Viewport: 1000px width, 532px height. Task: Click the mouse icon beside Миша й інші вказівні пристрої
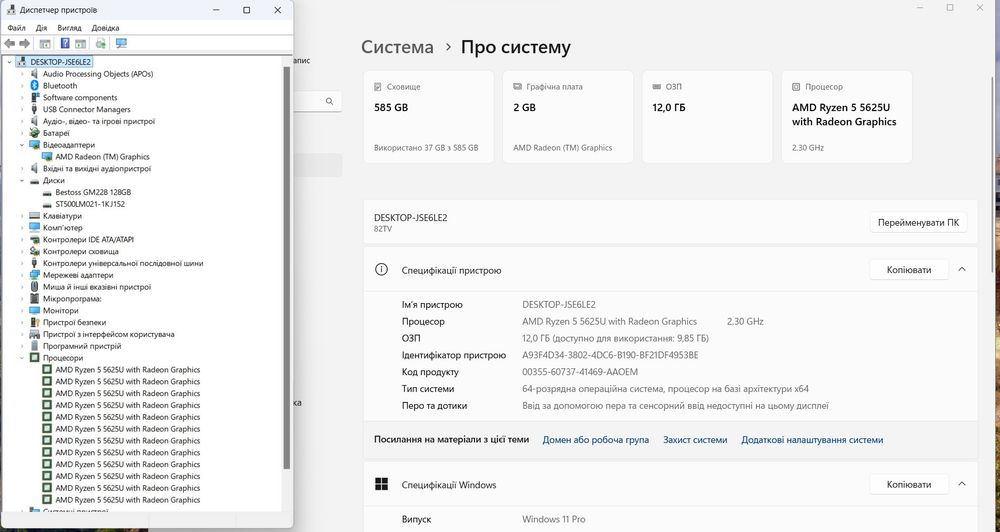click(x=34, y=287)
